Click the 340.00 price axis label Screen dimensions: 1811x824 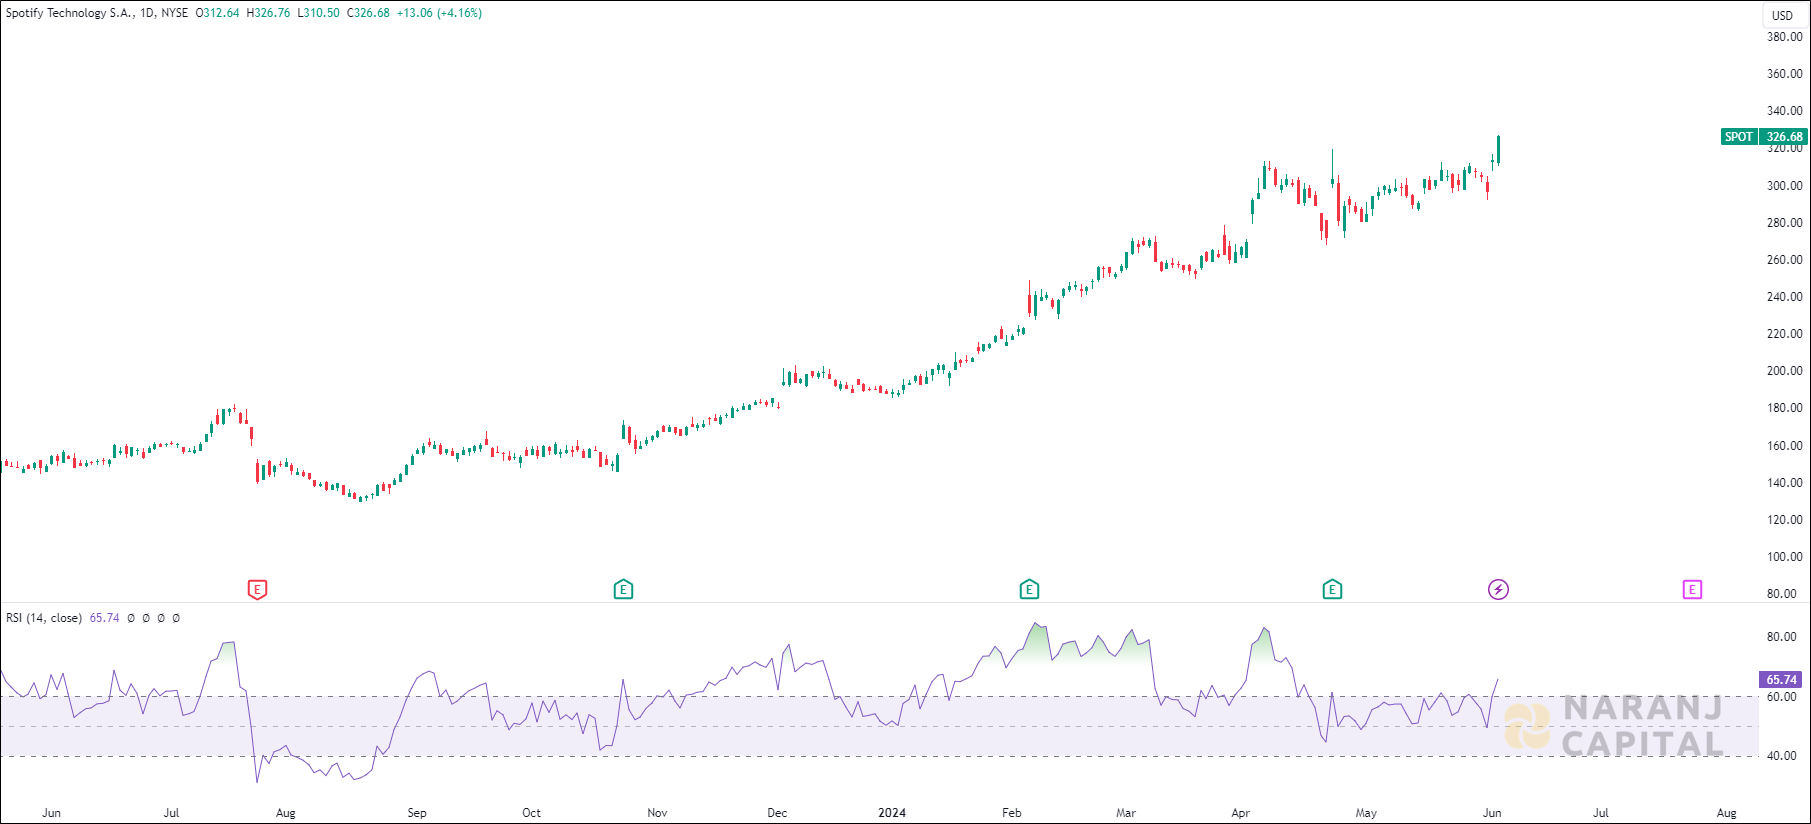click(x=1785, y=111)
